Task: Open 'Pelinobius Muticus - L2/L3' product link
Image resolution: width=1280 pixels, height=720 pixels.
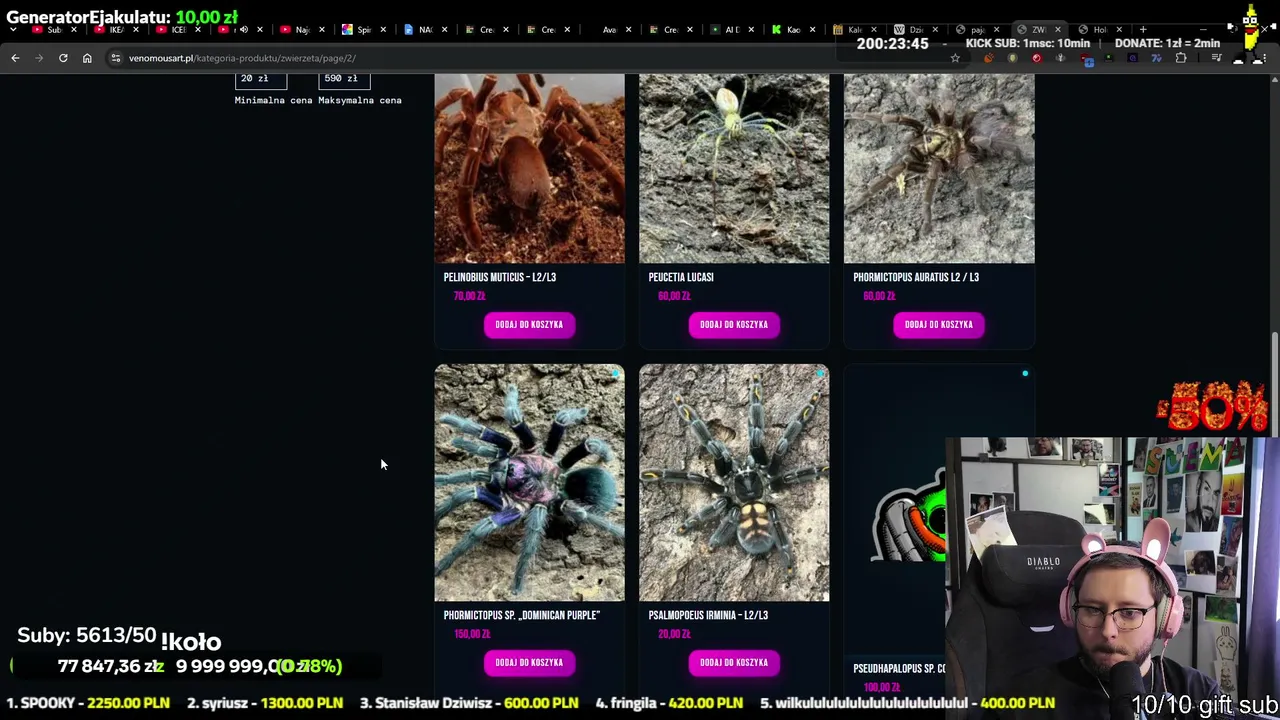Action: click(499, 278)
